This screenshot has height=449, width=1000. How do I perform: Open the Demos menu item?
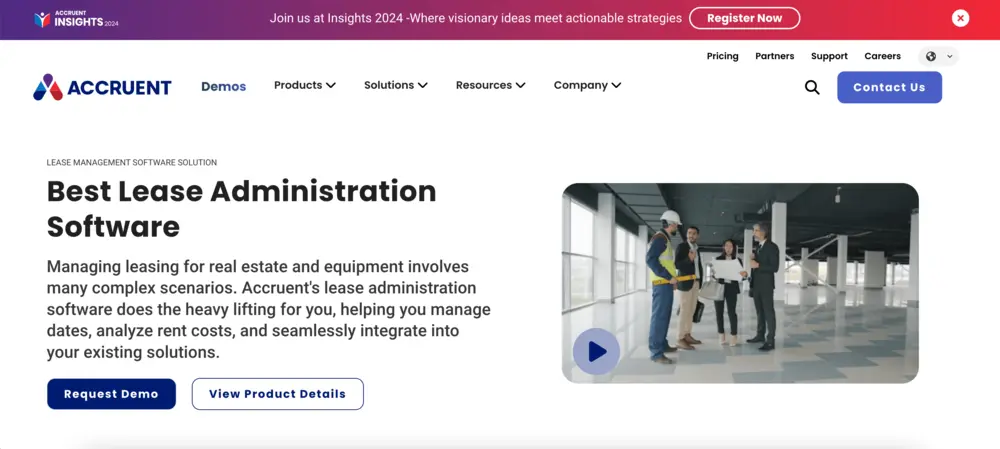[224, 87]
